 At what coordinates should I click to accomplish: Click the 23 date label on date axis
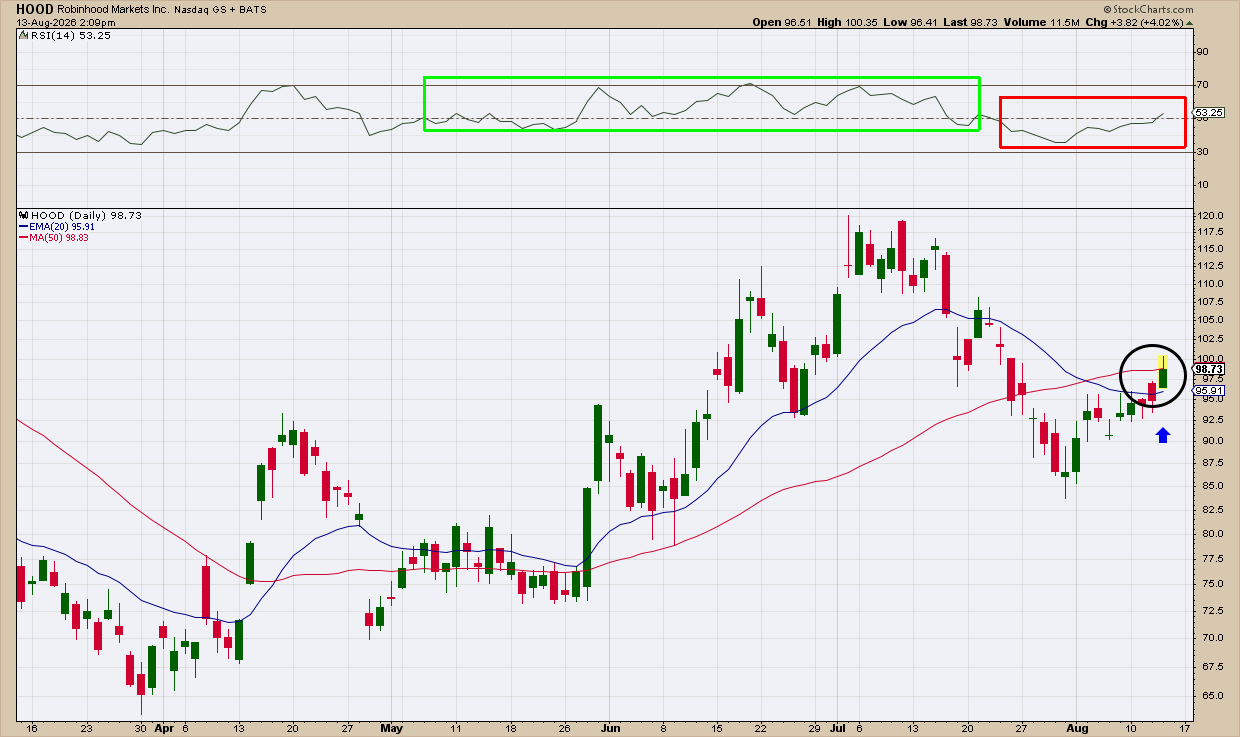87,729
